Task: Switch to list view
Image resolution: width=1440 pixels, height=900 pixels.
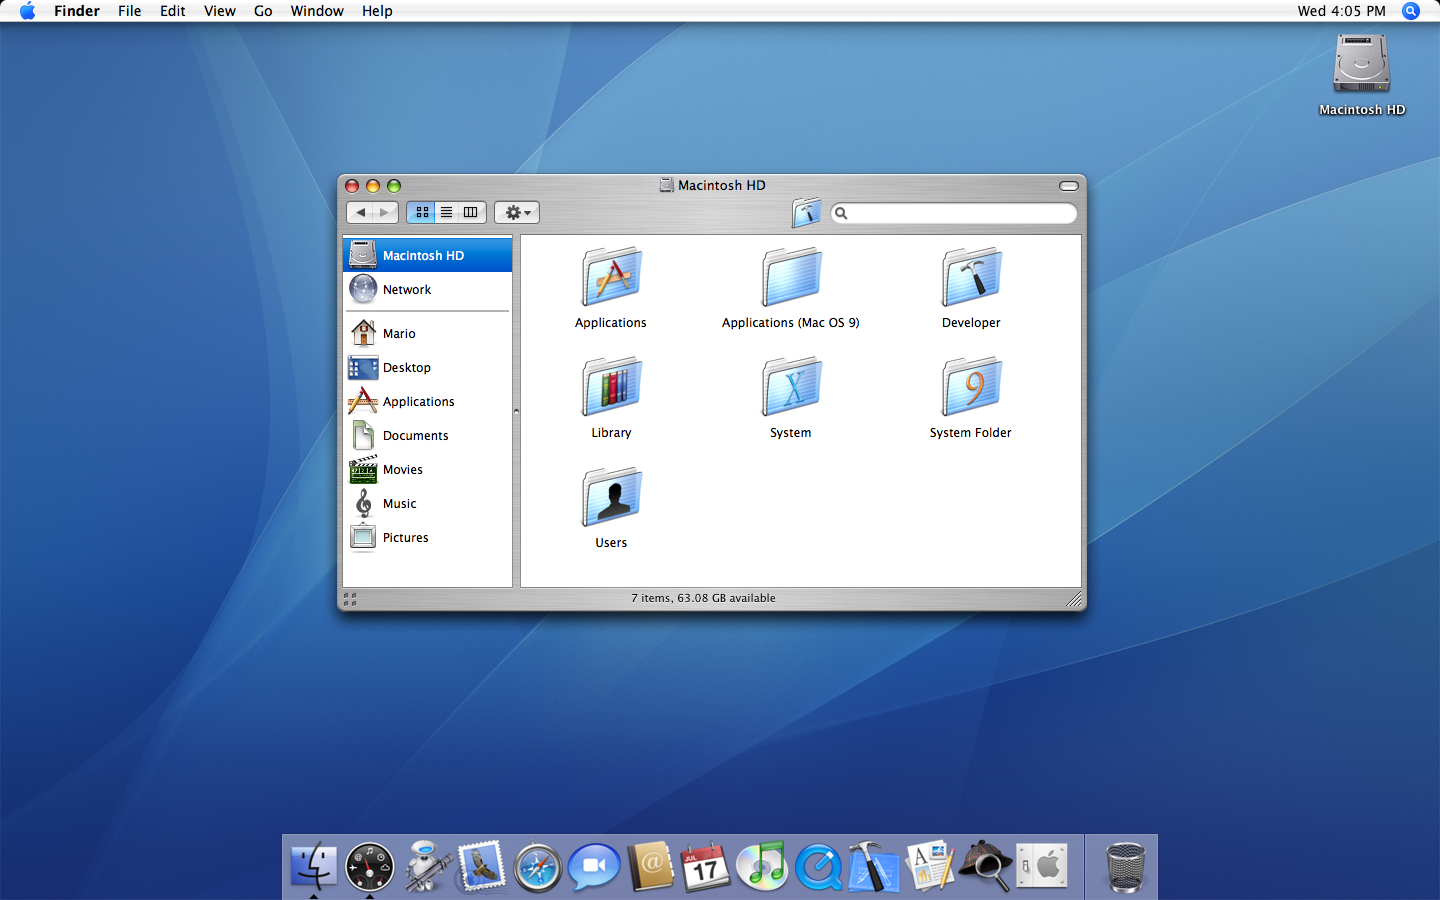Action: [447, 212]
